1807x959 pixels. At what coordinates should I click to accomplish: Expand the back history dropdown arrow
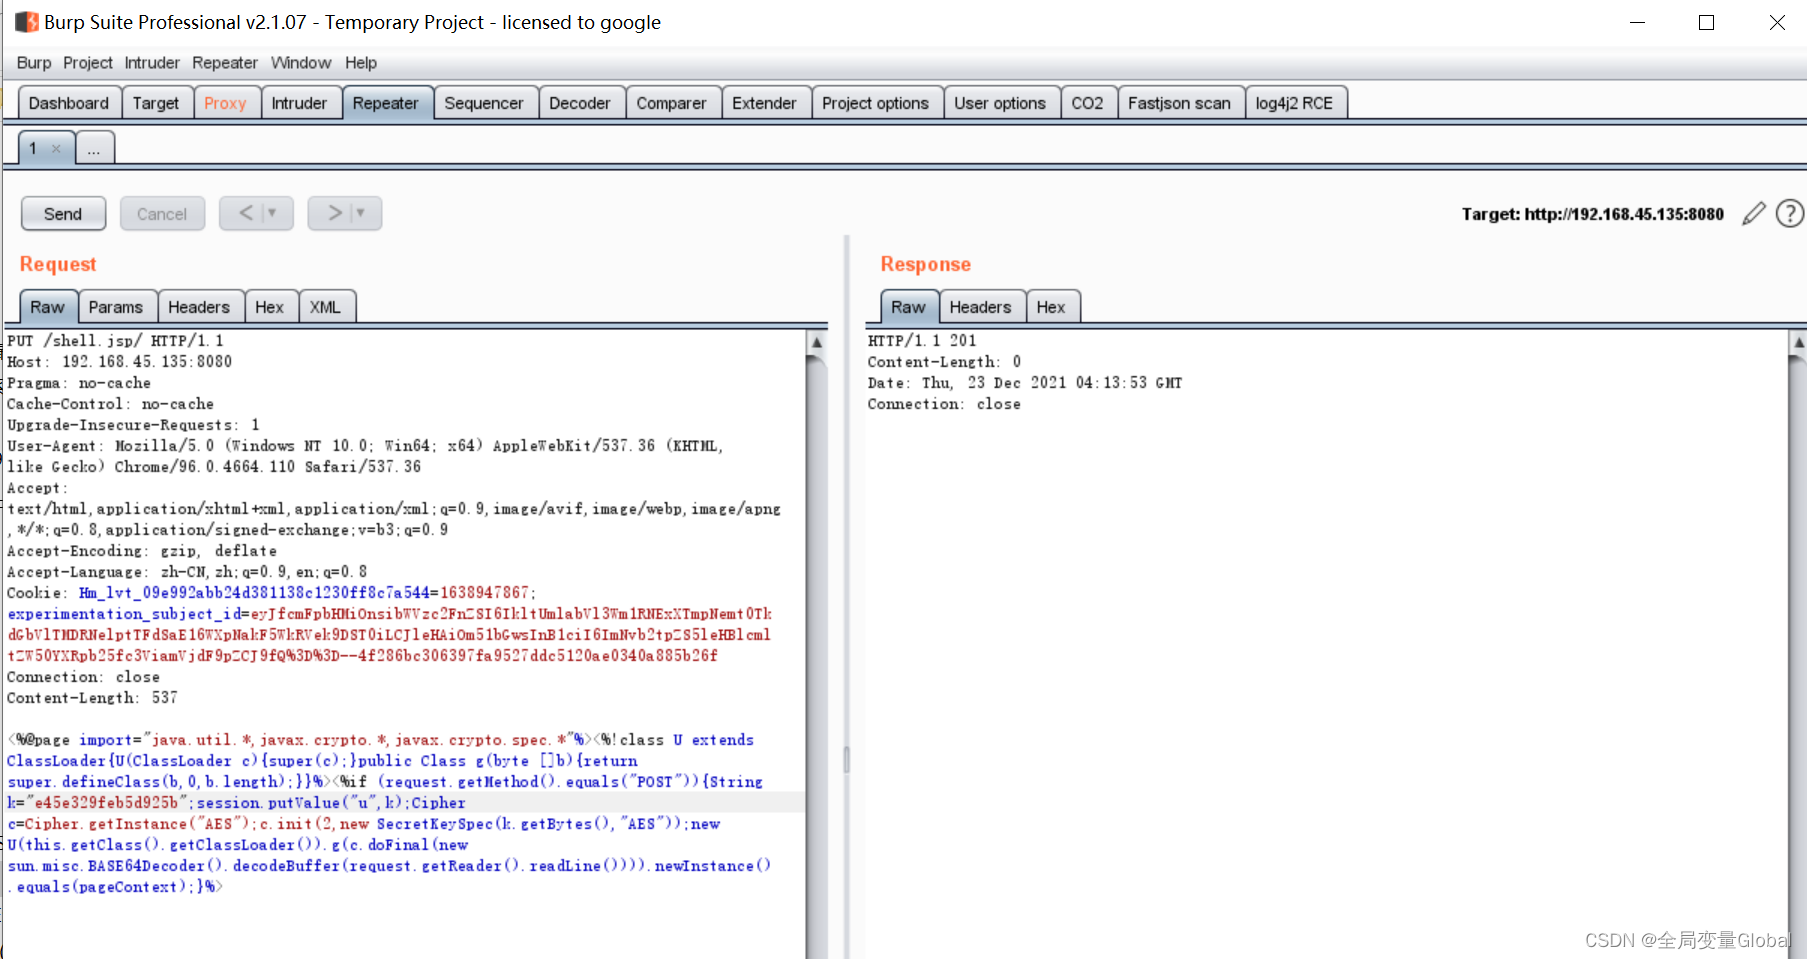click(272, 213)
